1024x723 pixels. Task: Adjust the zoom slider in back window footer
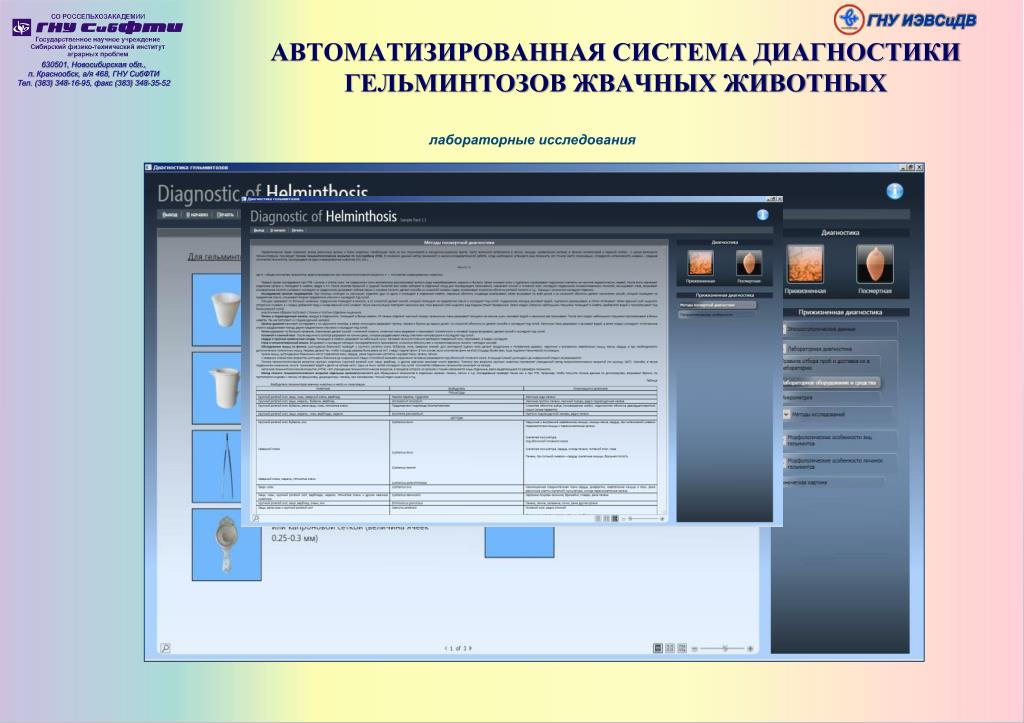724,649
